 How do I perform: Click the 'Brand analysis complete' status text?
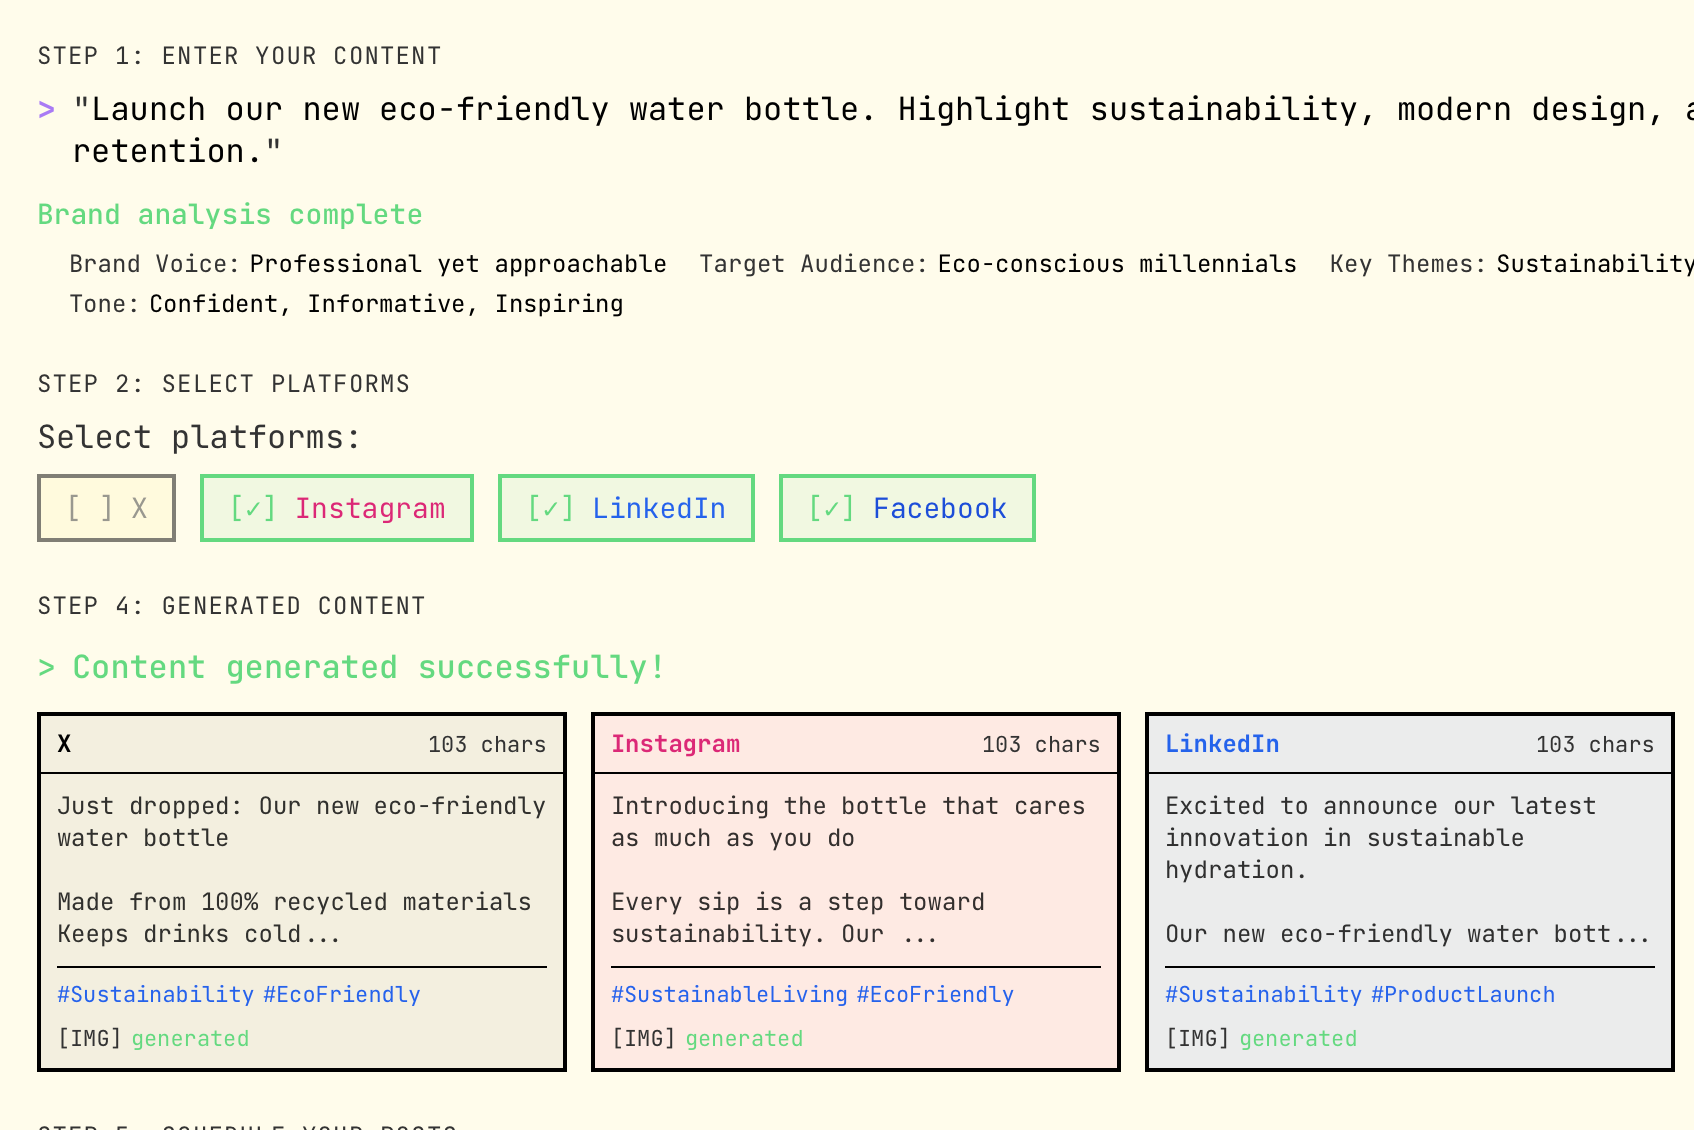pos(230,215)
